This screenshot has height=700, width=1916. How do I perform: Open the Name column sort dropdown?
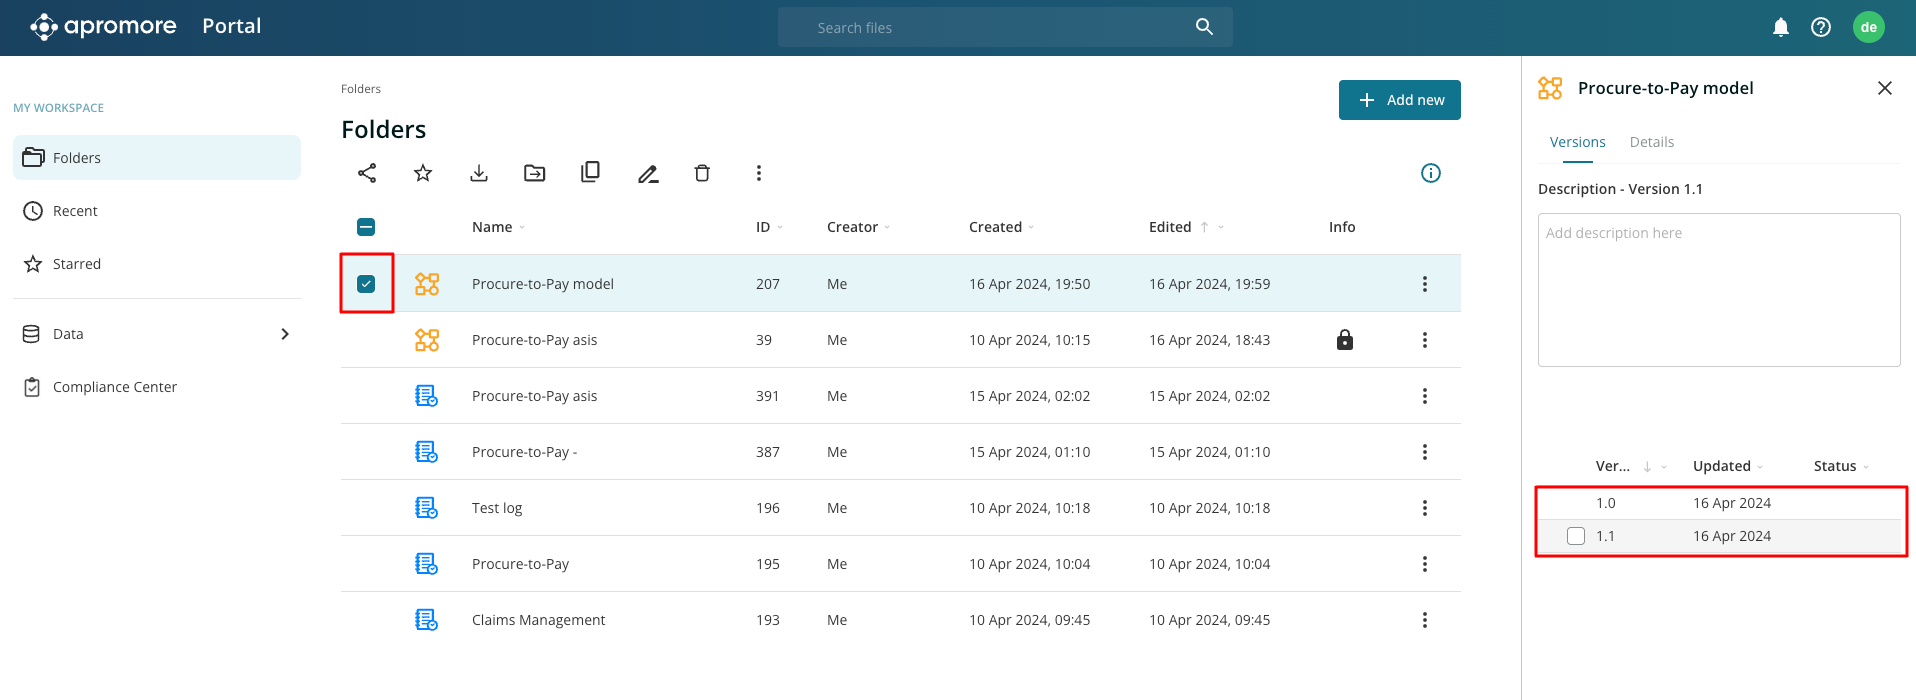point(522,228)
